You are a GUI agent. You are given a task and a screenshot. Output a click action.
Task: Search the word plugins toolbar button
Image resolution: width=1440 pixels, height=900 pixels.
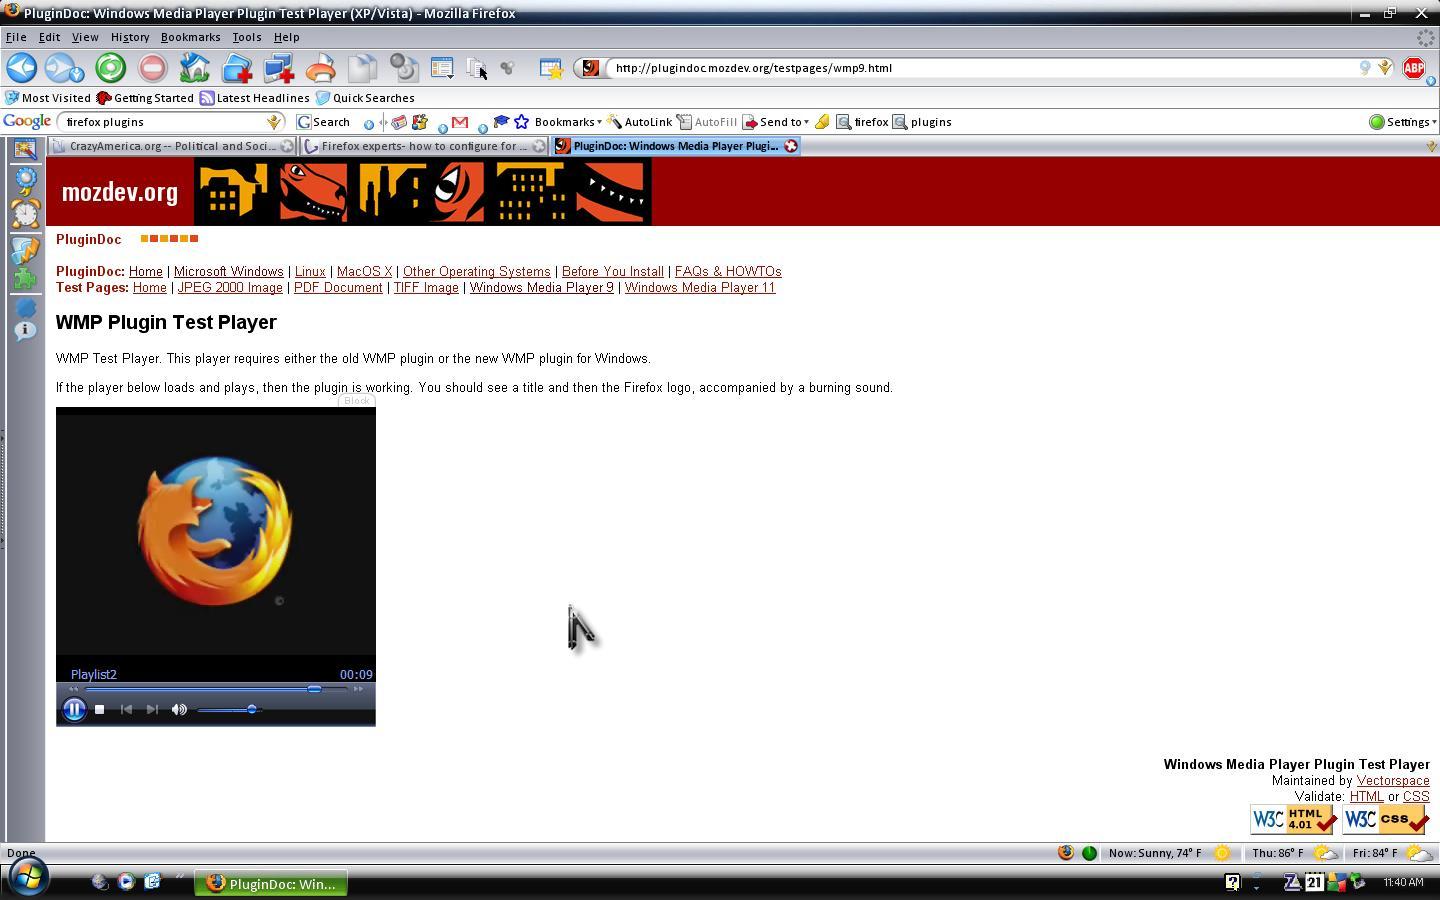pos(922,122)
